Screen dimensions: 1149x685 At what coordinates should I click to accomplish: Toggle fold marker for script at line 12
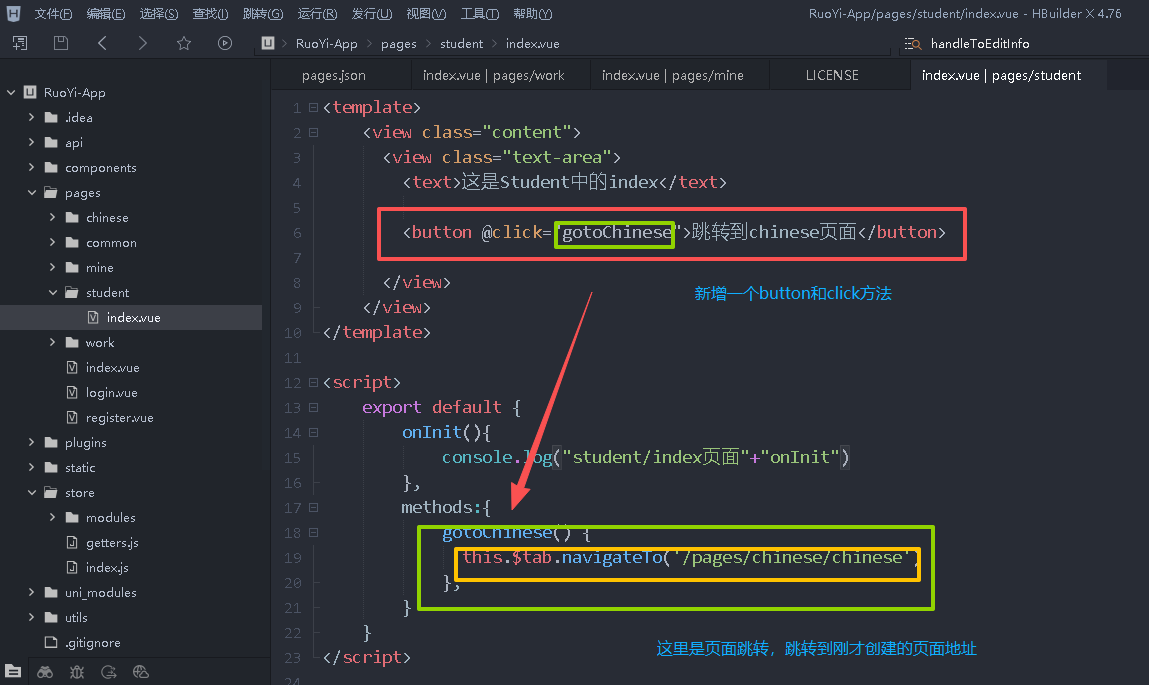tap(313, 383)
